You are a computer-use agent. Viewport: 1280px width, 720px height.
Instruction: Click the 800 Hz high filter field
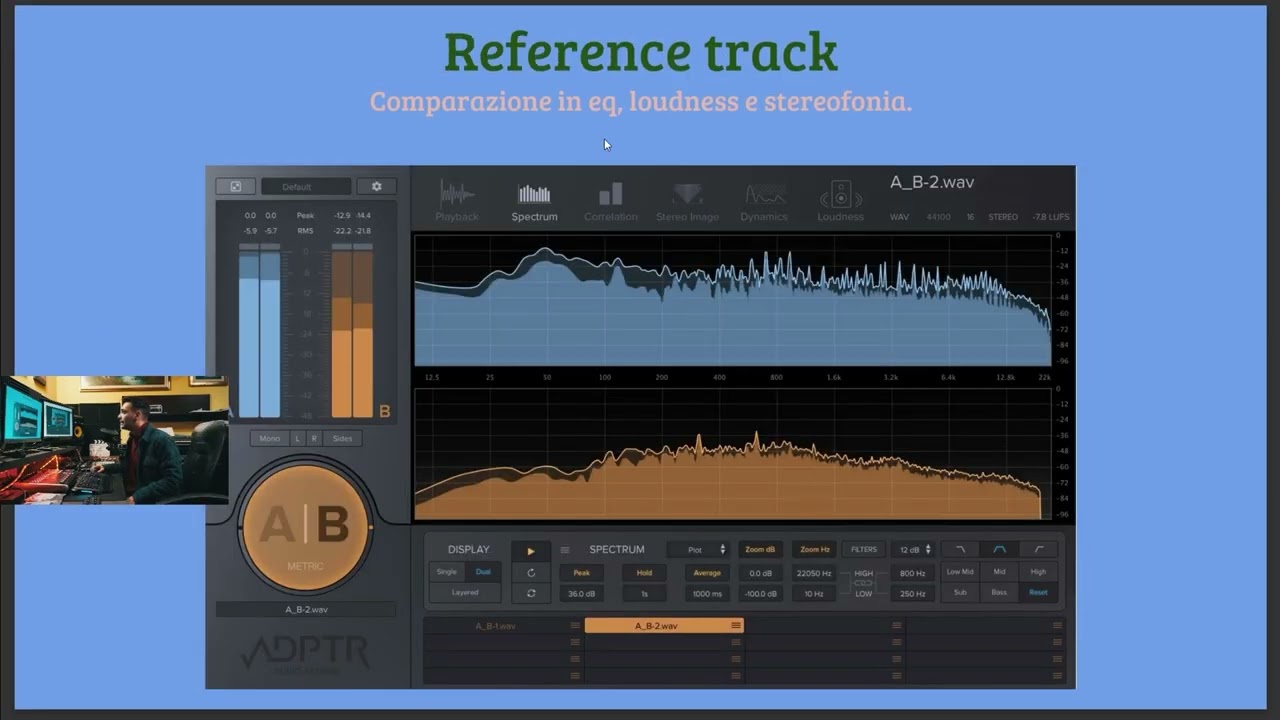point(913,573)
